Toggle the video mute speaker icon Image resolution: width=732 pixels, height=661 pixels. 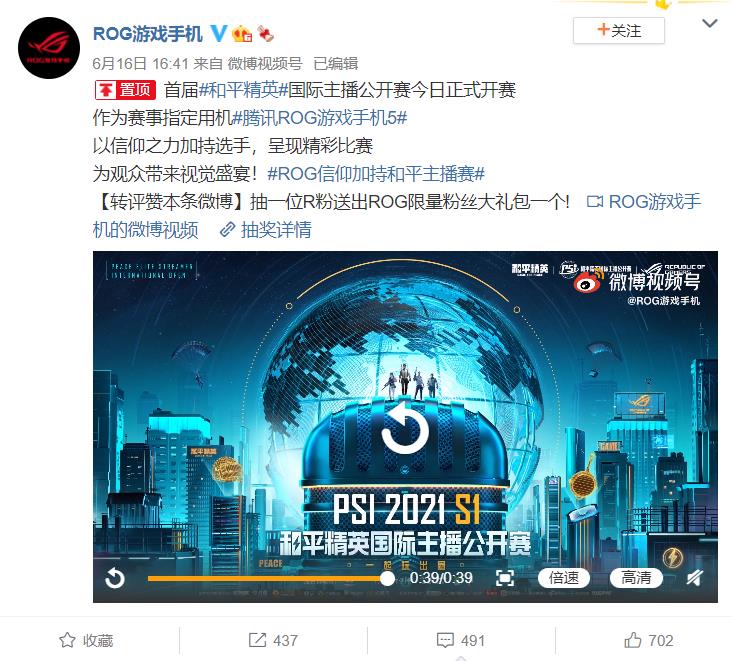pyautogui.click(x=695, y=578)
